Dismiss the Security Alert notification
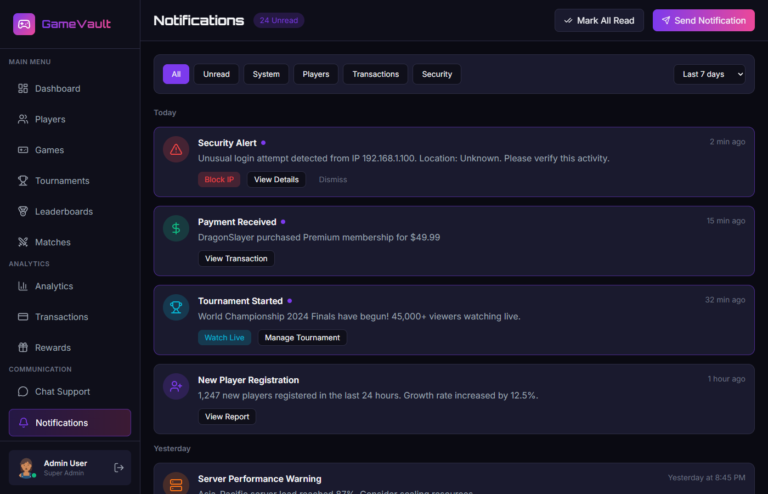Viewport: 768px width, 494px height. coord(333,180)
